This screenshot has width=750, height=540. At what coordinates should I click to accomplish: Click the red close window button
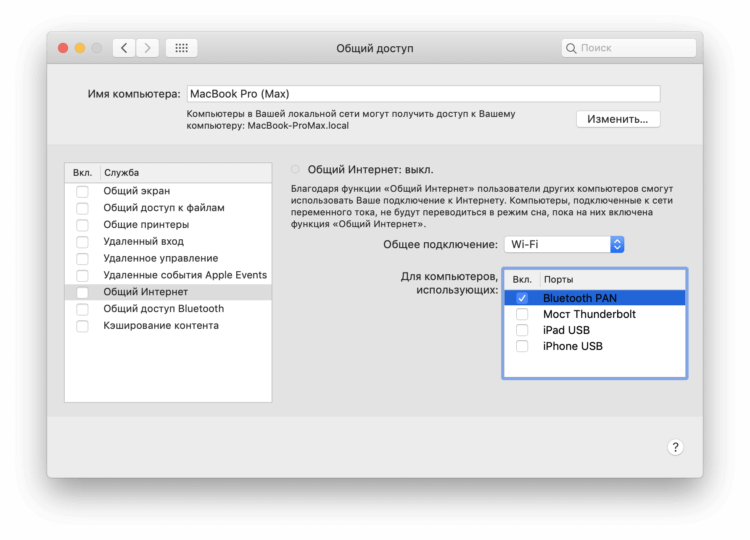pyautogui.click(x=63, y=48)
